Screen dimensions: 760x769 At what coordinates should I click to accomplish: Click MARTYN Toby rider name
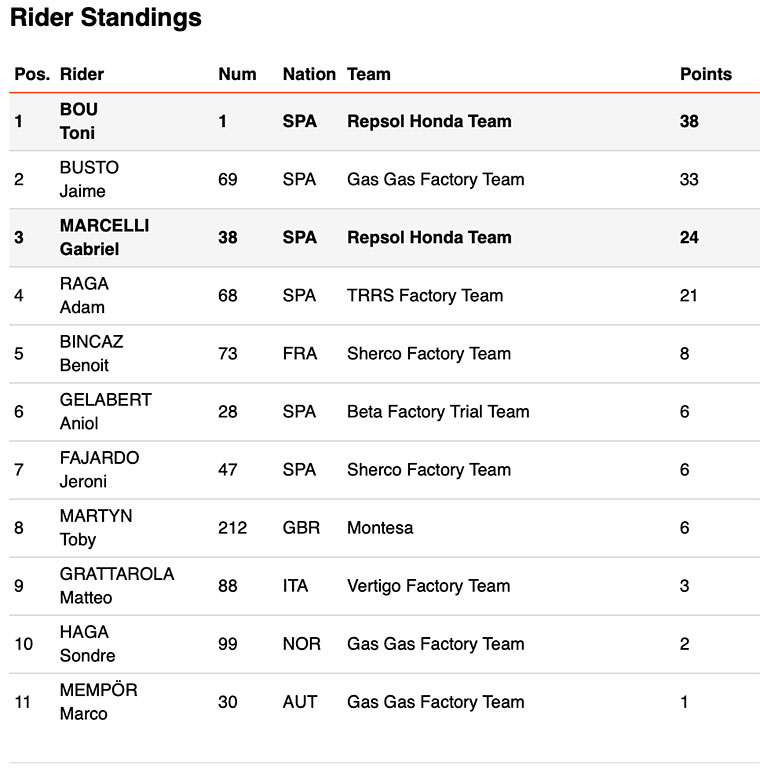click(96, 527)
